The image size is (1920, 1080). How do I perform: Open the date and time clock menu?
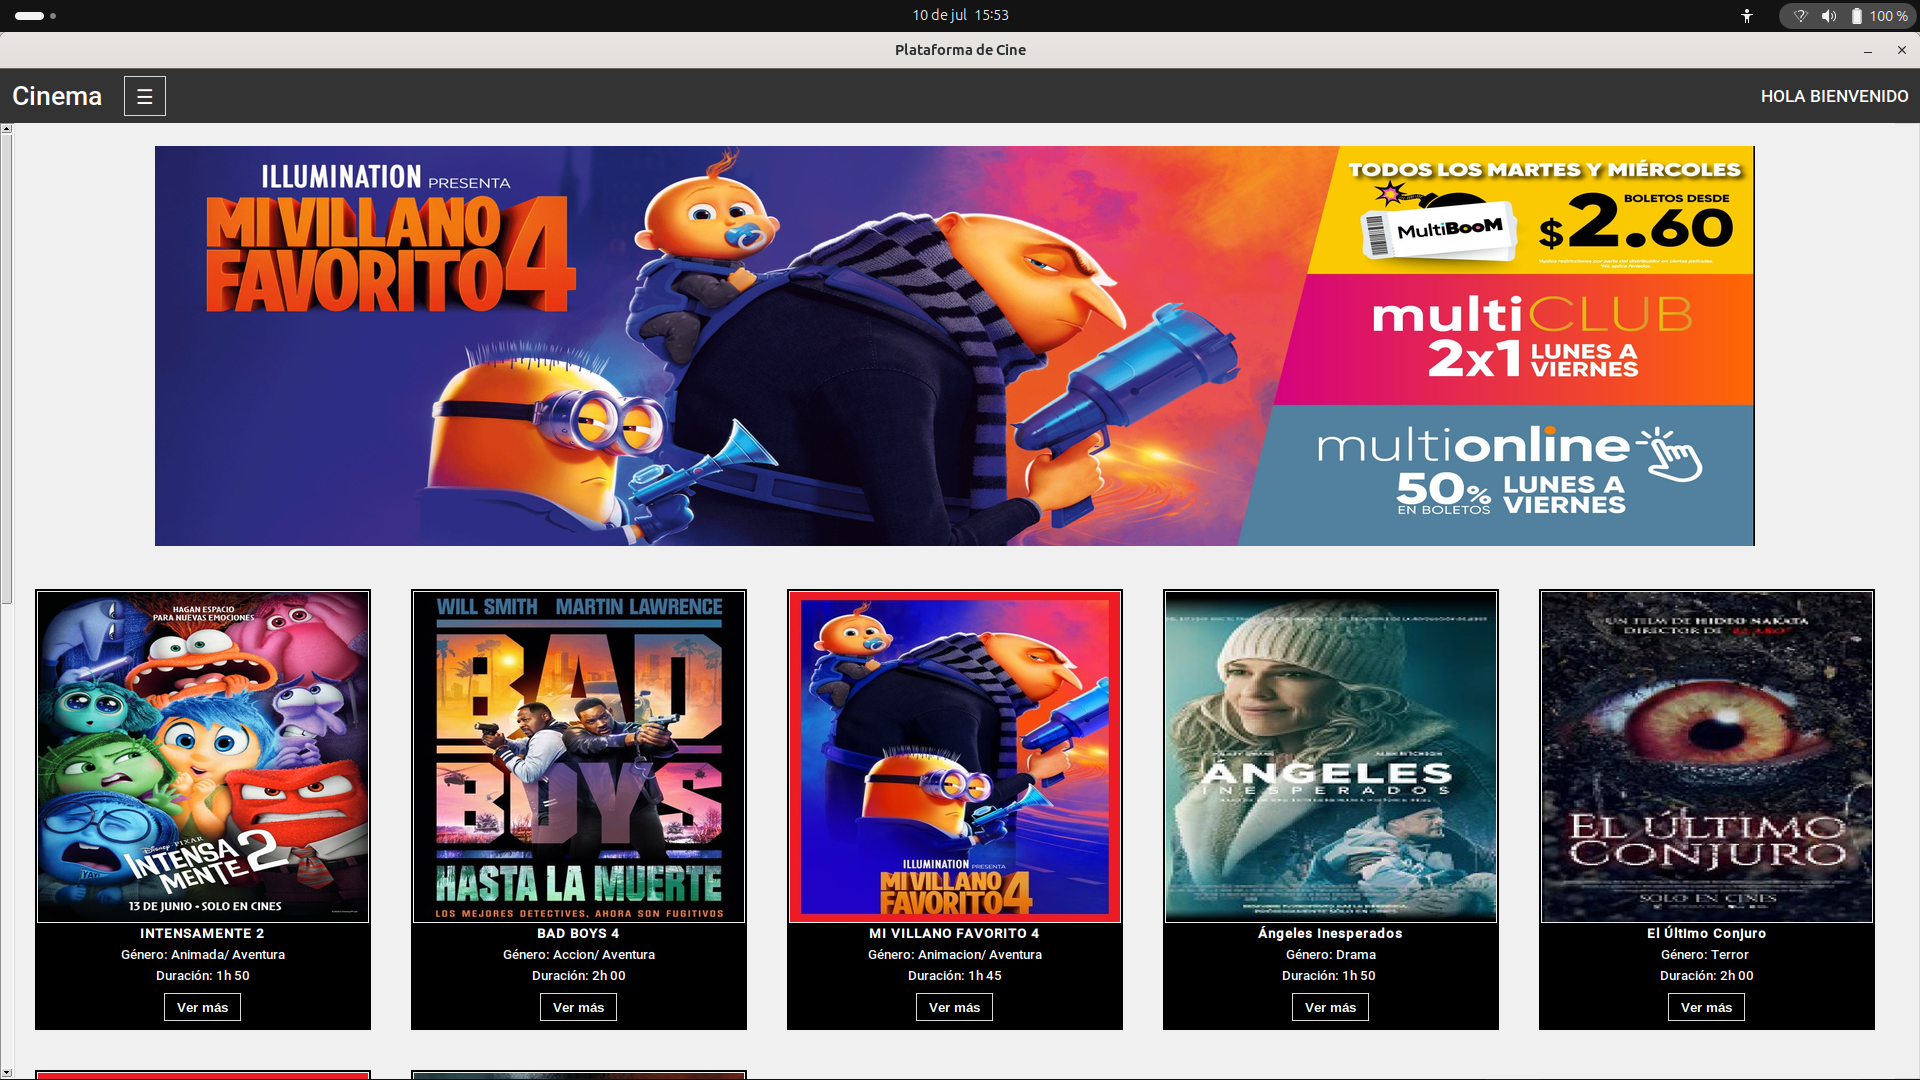point(960,15)
